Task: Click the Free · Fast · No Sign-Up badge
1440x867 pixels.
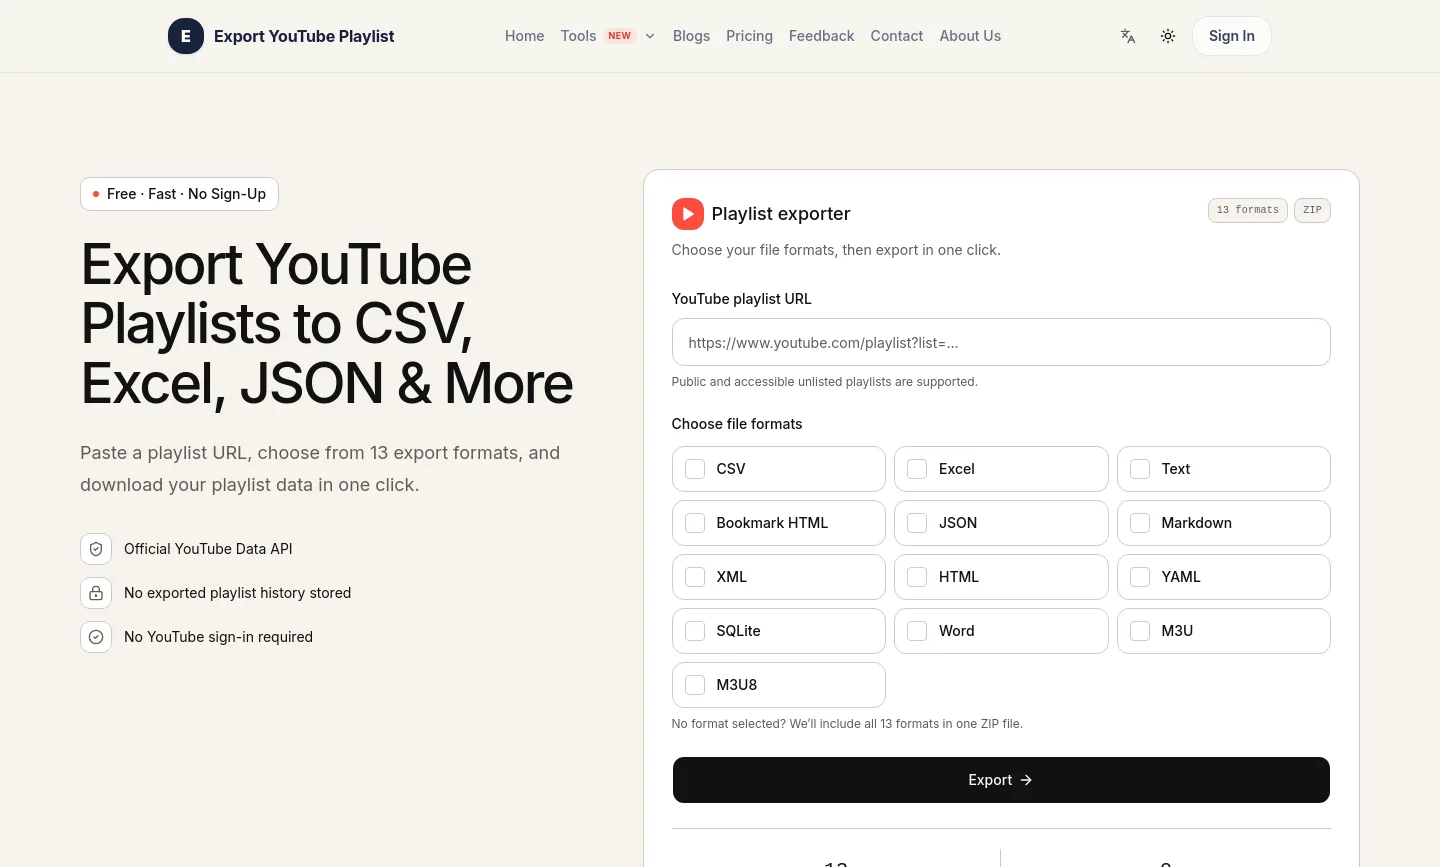Action: (179, 194)
